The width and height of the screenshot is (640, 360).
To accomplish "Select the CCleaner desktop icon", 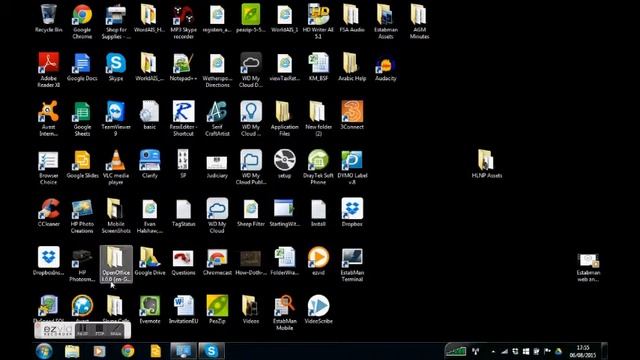I will 49,212.
